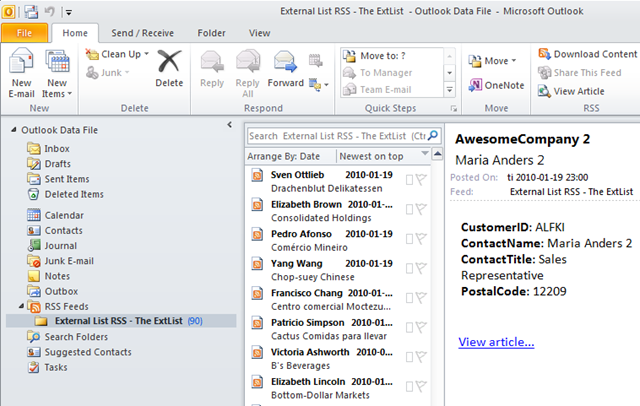Open the Move dropdown in ribbon

tap(492, 61)
